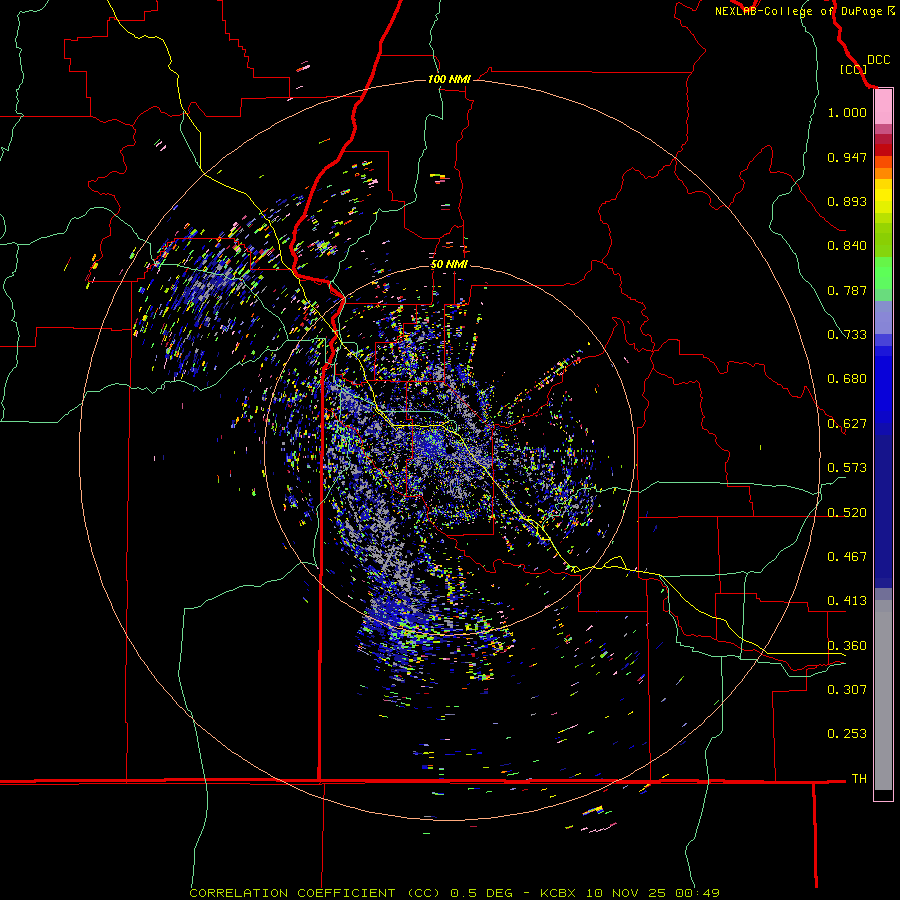
Task: Click the 0.413 legend value
Action: [x=847, y=601]
